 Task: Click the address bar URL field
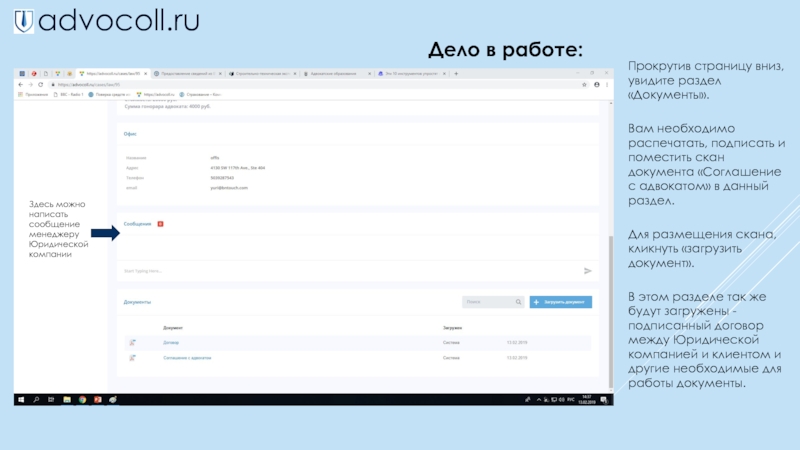pos(316,85)
